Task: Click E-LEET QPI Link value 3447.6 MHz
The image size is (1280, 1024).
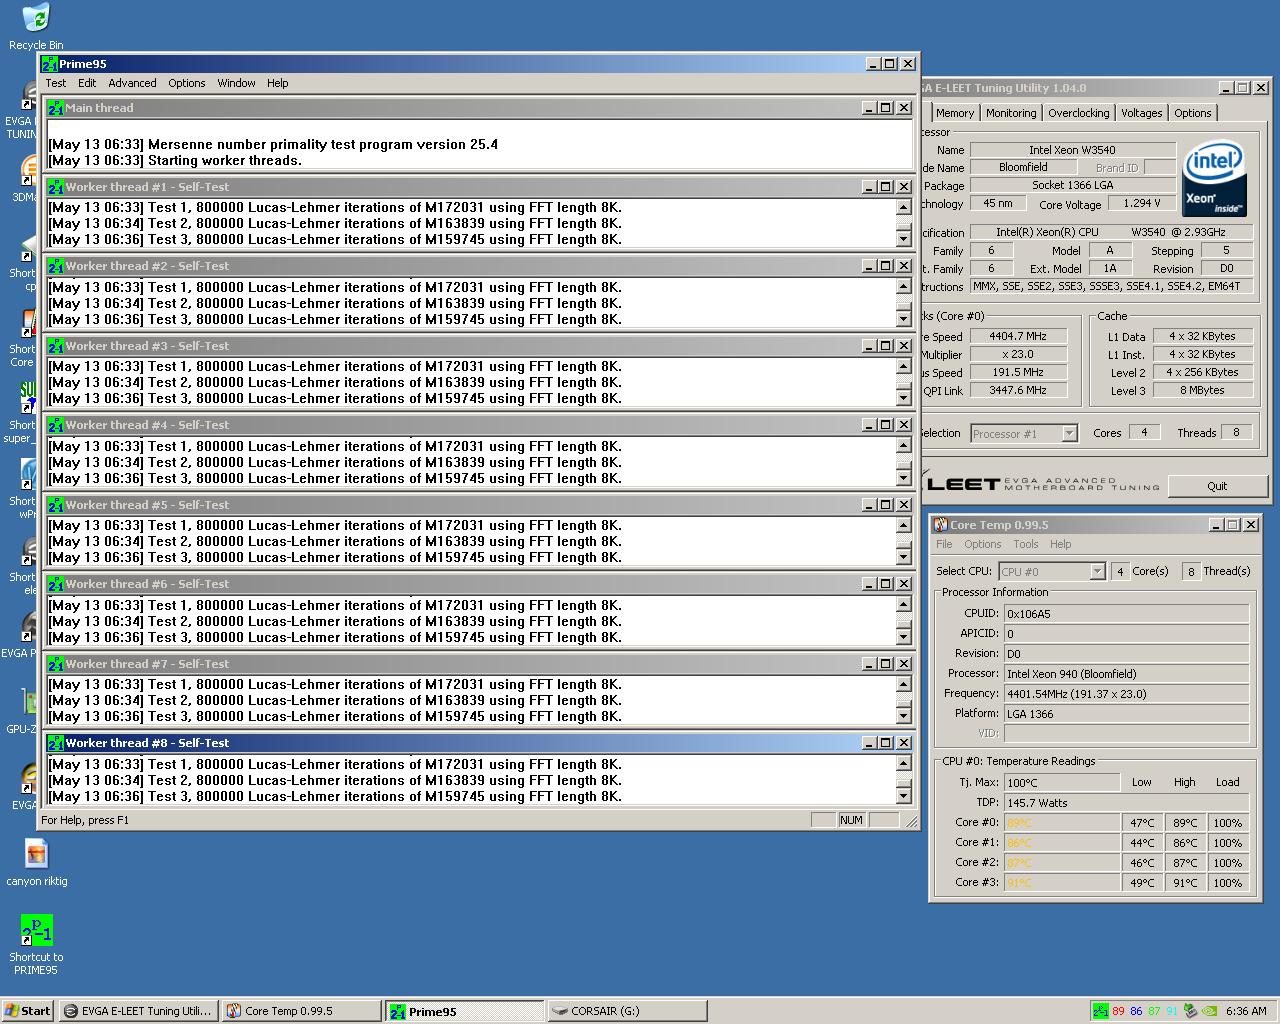Action: (1017, 391)
